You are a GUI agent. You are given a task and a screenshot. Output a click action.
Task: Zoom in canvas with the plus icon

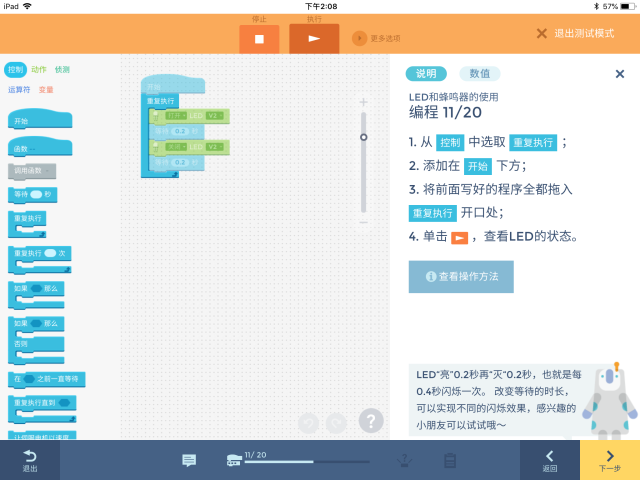pos(363,102)
